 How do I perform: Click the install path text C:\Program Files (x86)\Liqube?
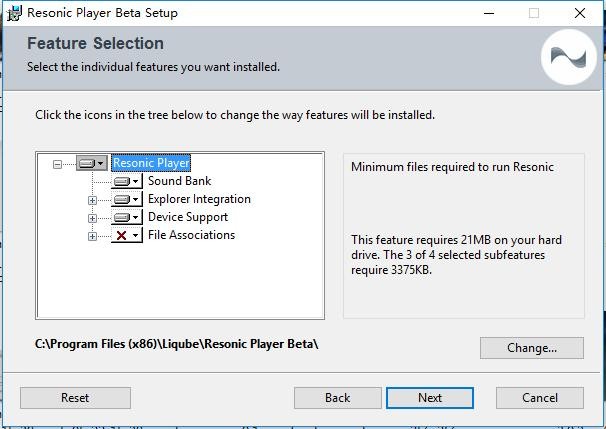(177, 344)
